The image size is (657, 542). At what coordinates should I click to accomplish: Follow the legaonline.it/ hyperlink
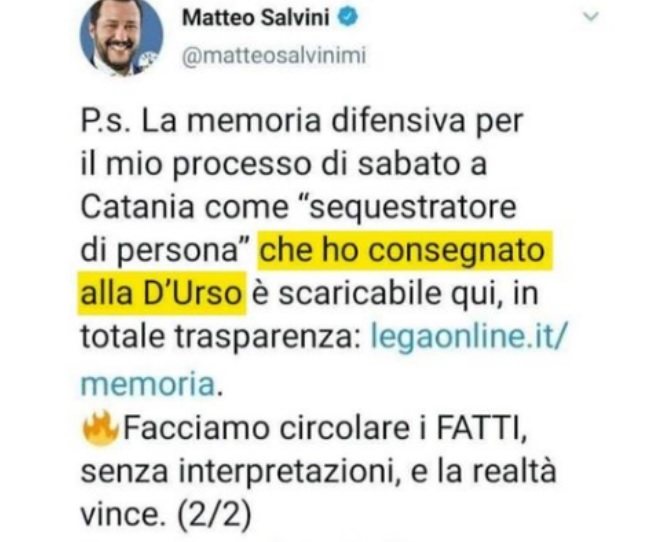pos(469,336)
